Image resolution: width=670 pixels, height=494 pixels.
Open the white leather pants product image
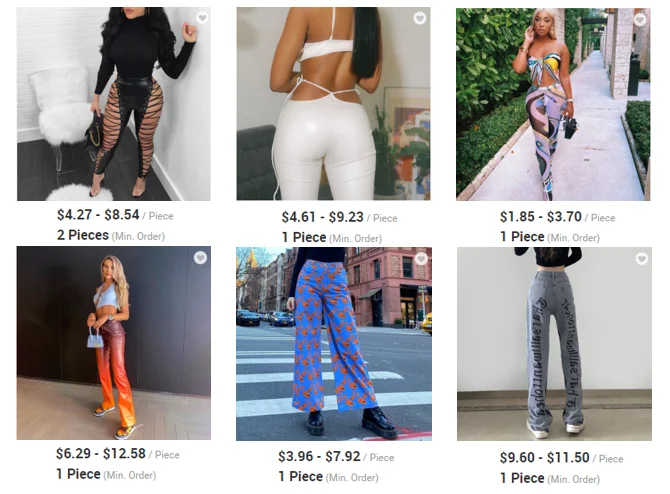333,104
